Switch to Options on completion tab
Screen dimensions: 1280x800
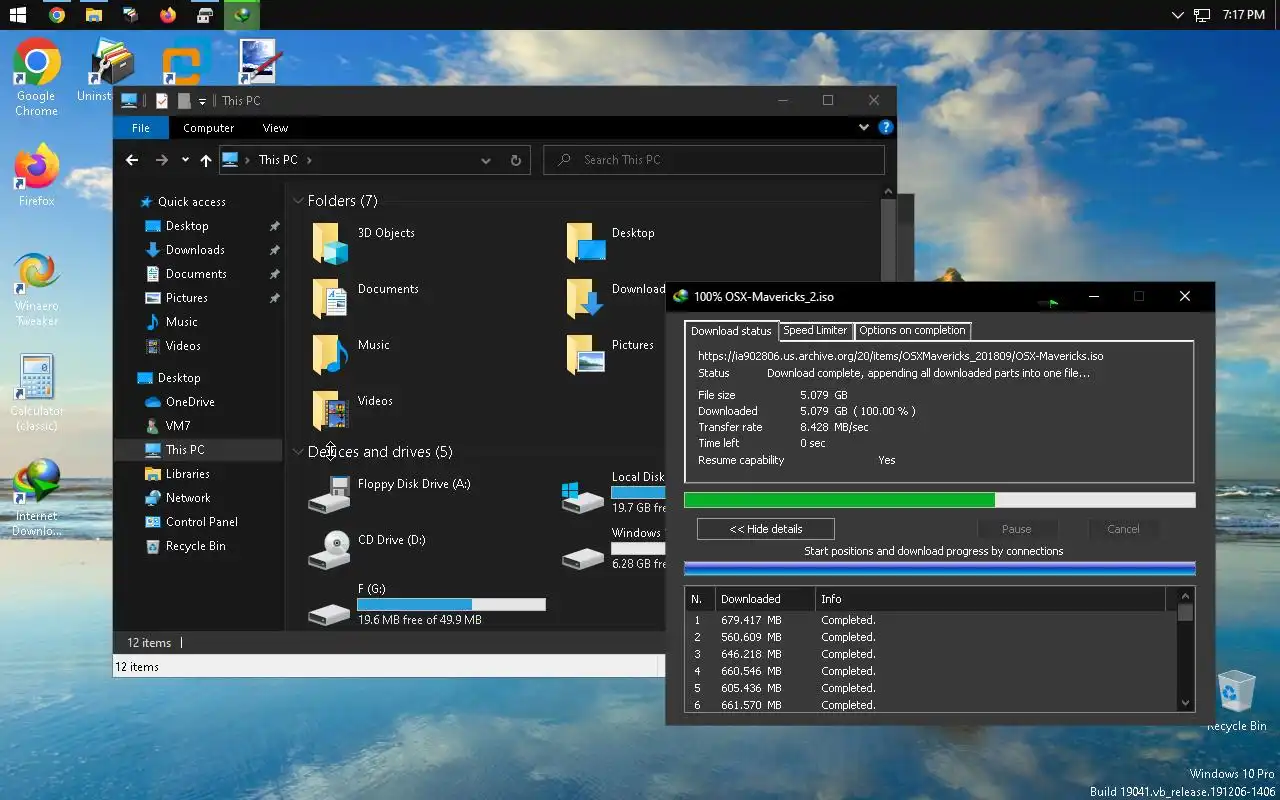tap(912, 330)
